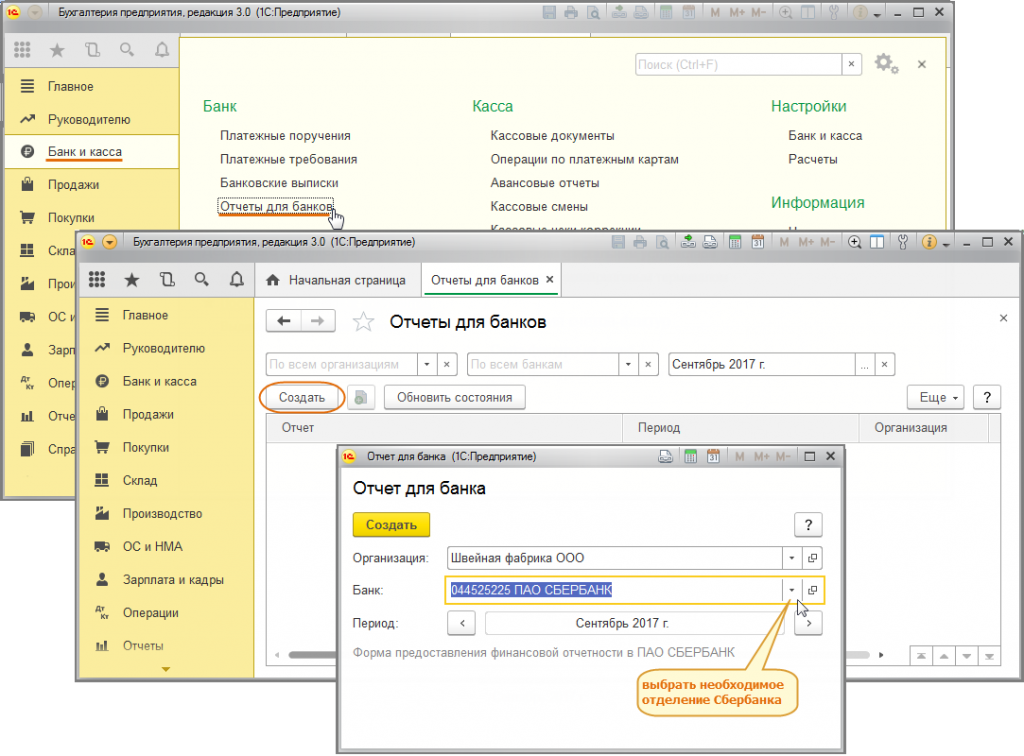Open favorites star in background window toolbar
This screenshot has width=1024, height=756.
pyautogui.click(x=57, y=50)
